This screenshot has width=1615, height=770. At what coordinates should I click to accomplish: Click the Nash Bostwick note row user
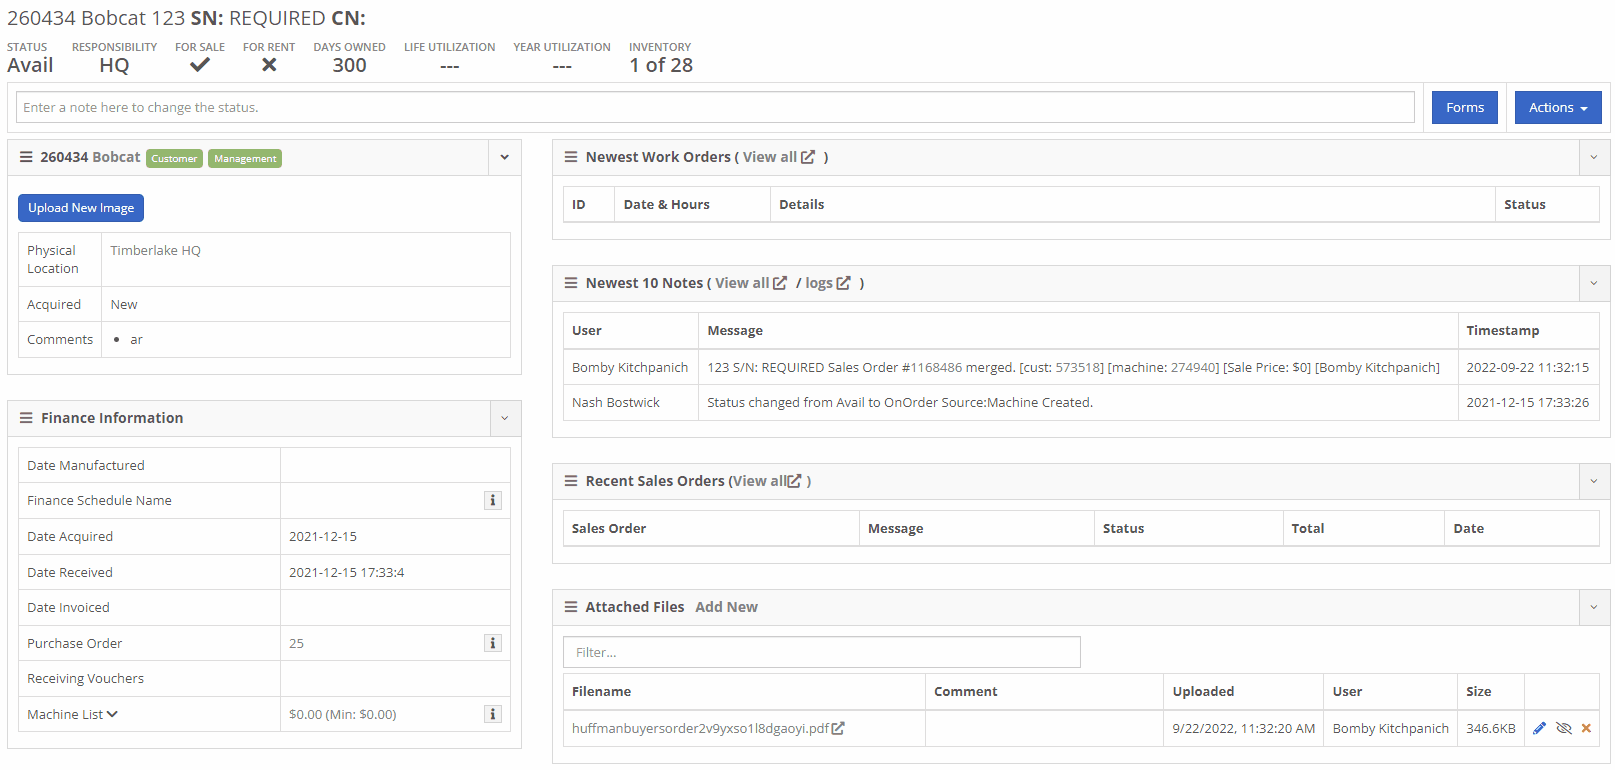[616, 402]
